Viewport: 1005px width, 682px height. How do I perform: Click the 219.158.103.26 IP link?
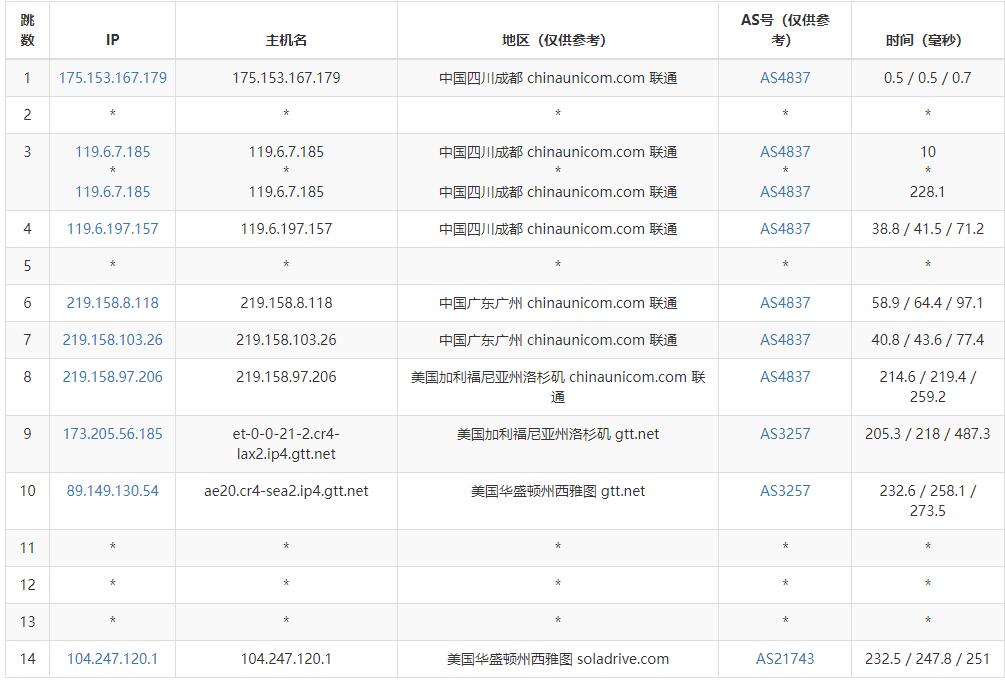click(113, 340)
